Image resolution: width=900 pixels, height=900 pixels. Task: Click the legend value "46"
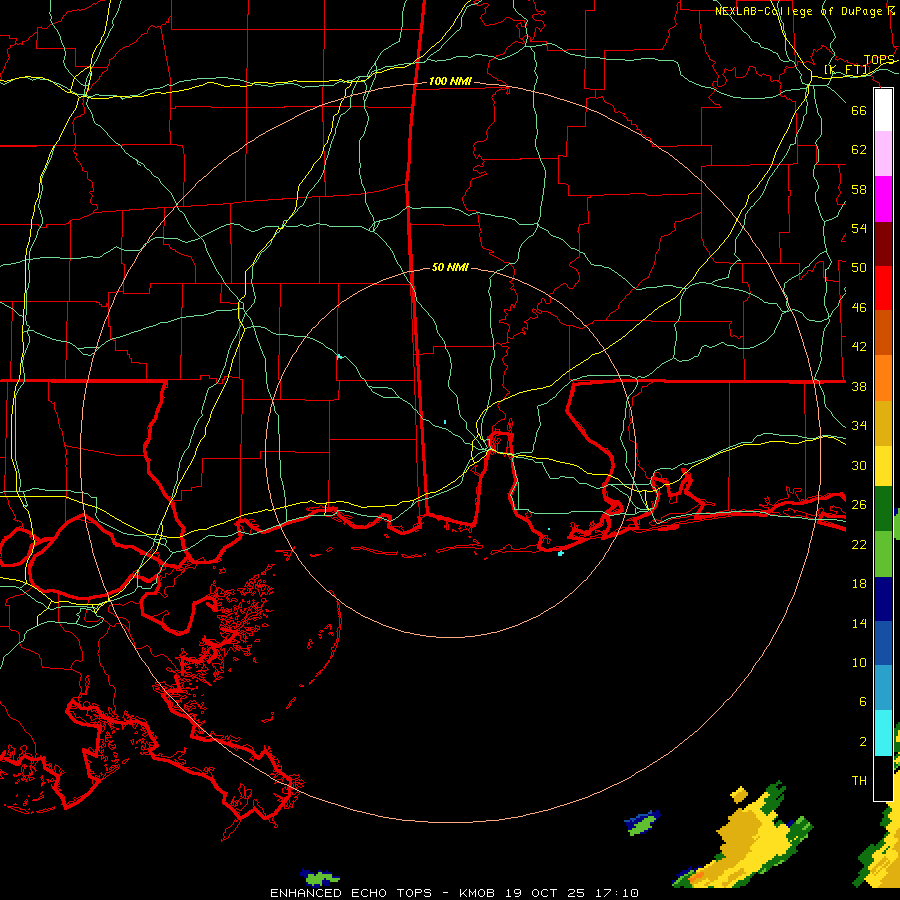click(x=859, y=307)
